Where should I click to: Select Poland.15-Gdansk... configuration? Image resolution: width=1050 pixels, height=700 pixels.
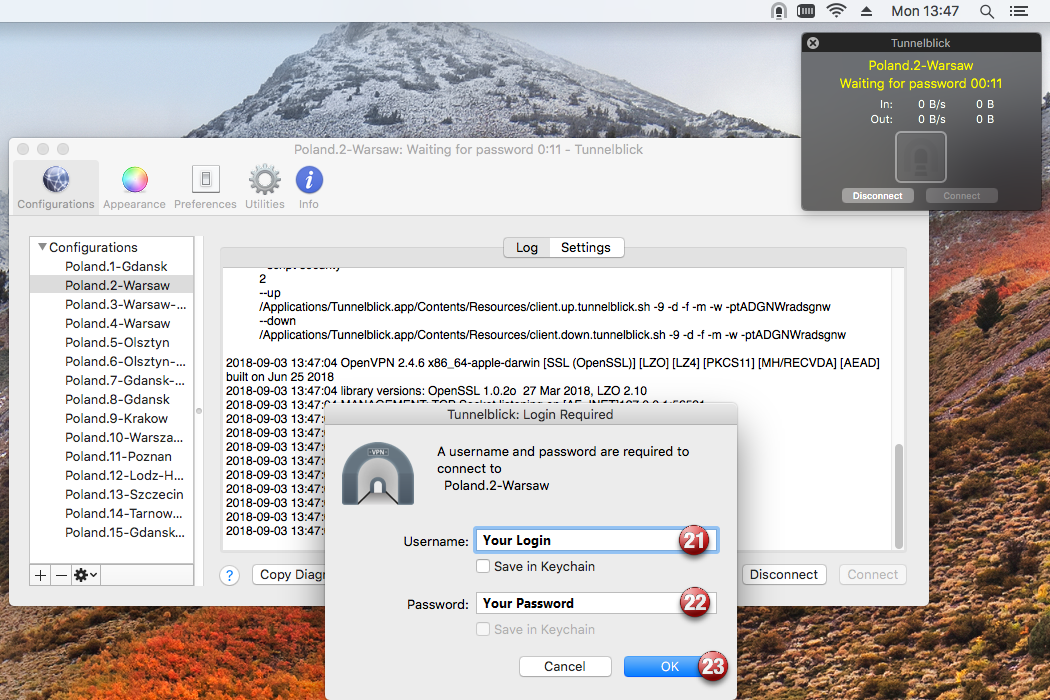[x=125, y=533]
